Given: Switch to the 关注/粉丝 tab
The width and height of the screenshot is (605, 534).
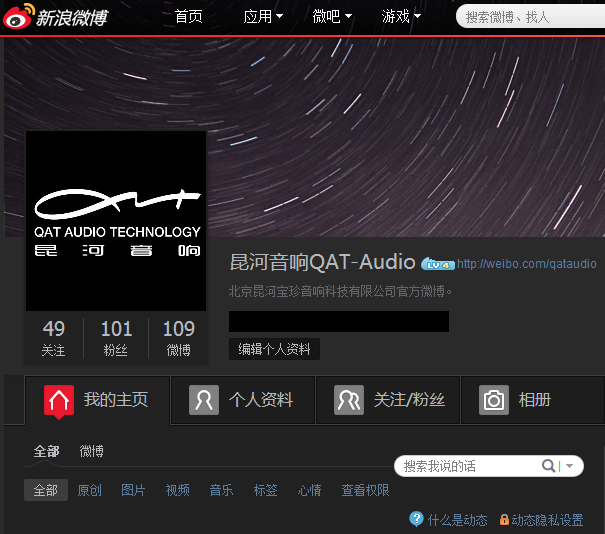Looking at the screenshot, I should point(388,400).
